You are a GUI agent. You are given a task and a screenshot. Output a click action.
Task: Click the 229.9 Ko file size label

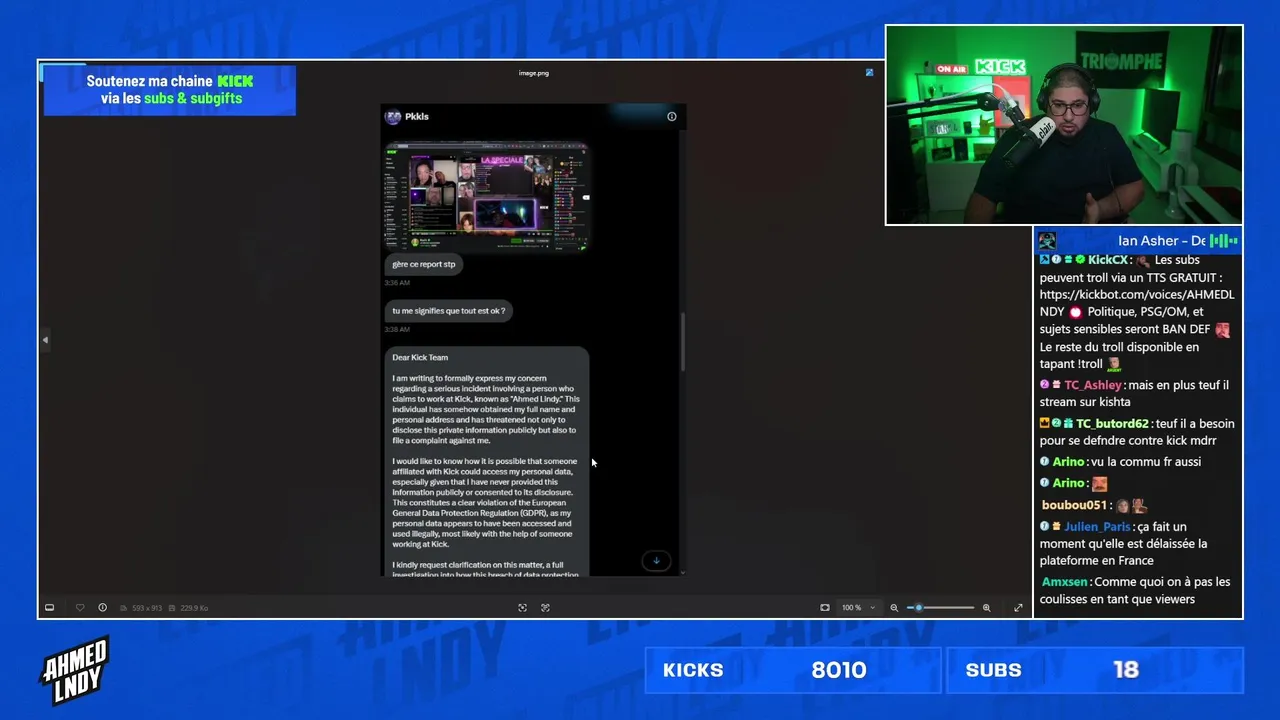193,608
